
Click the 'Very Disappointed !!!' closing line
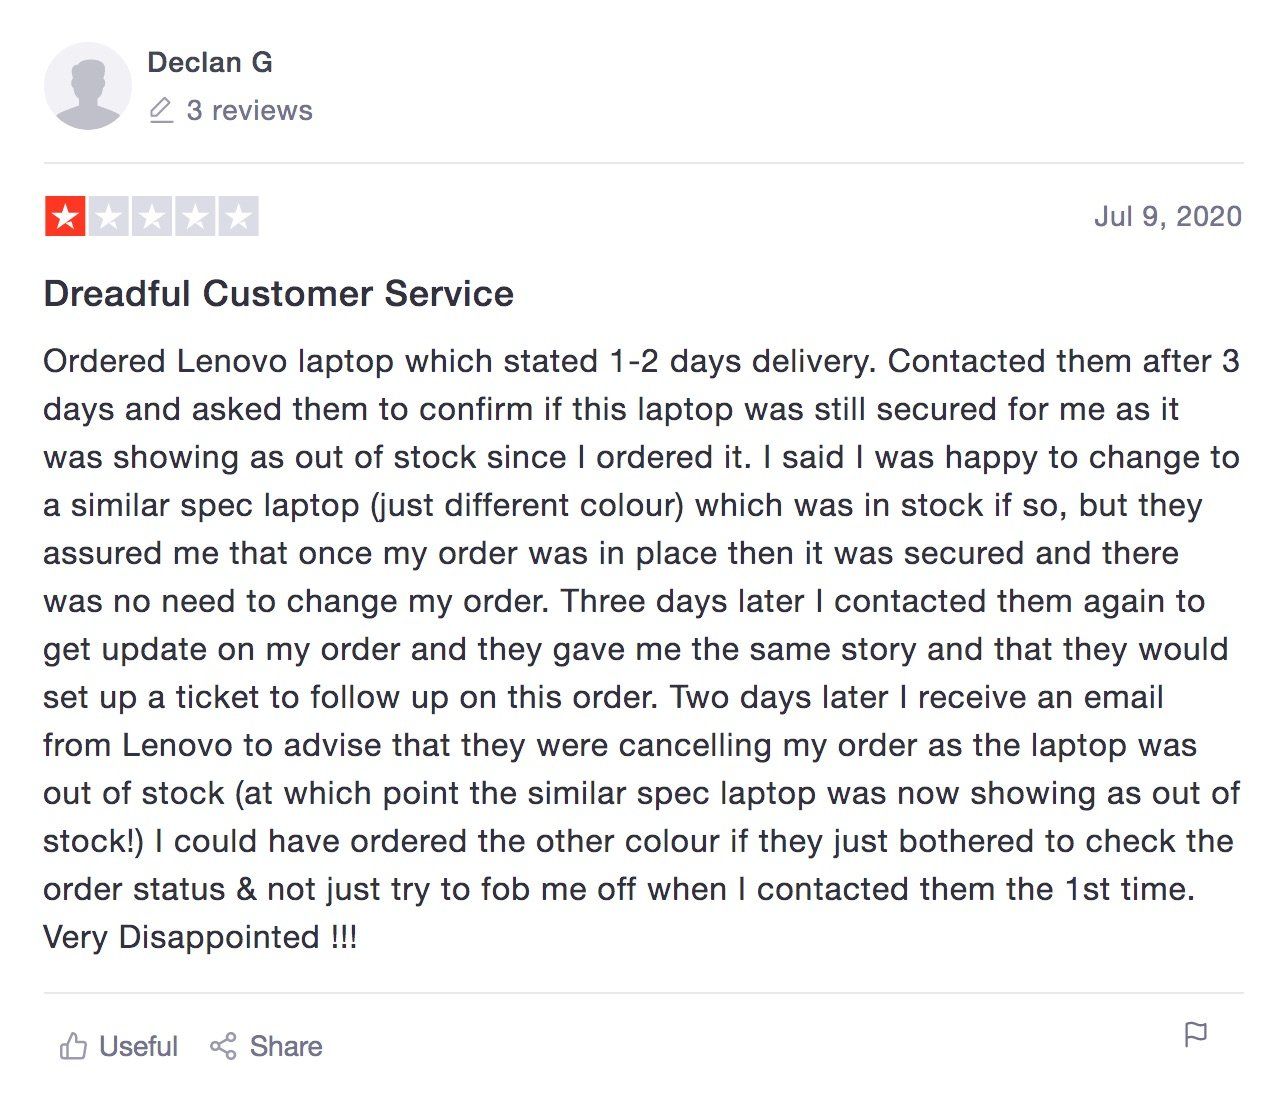[200, 937]
